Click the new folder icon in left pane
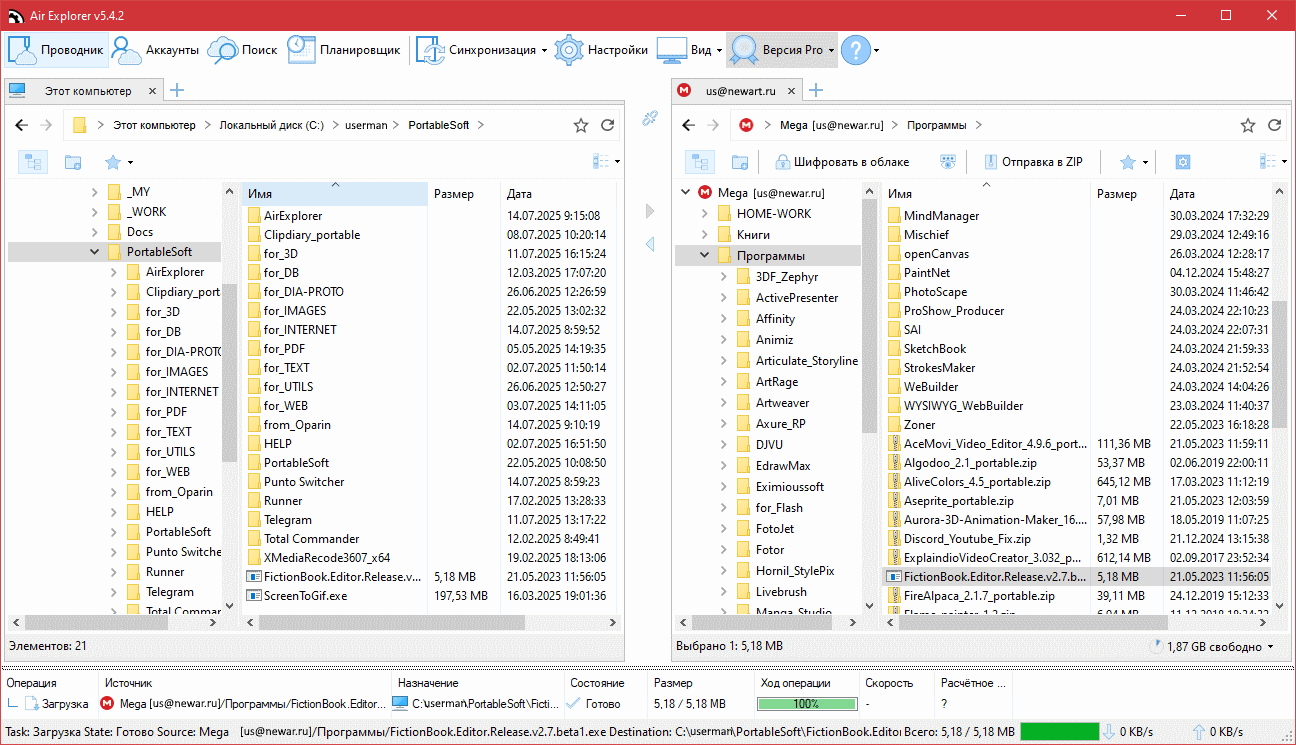Screen dimensions: 1296x745 73,162
